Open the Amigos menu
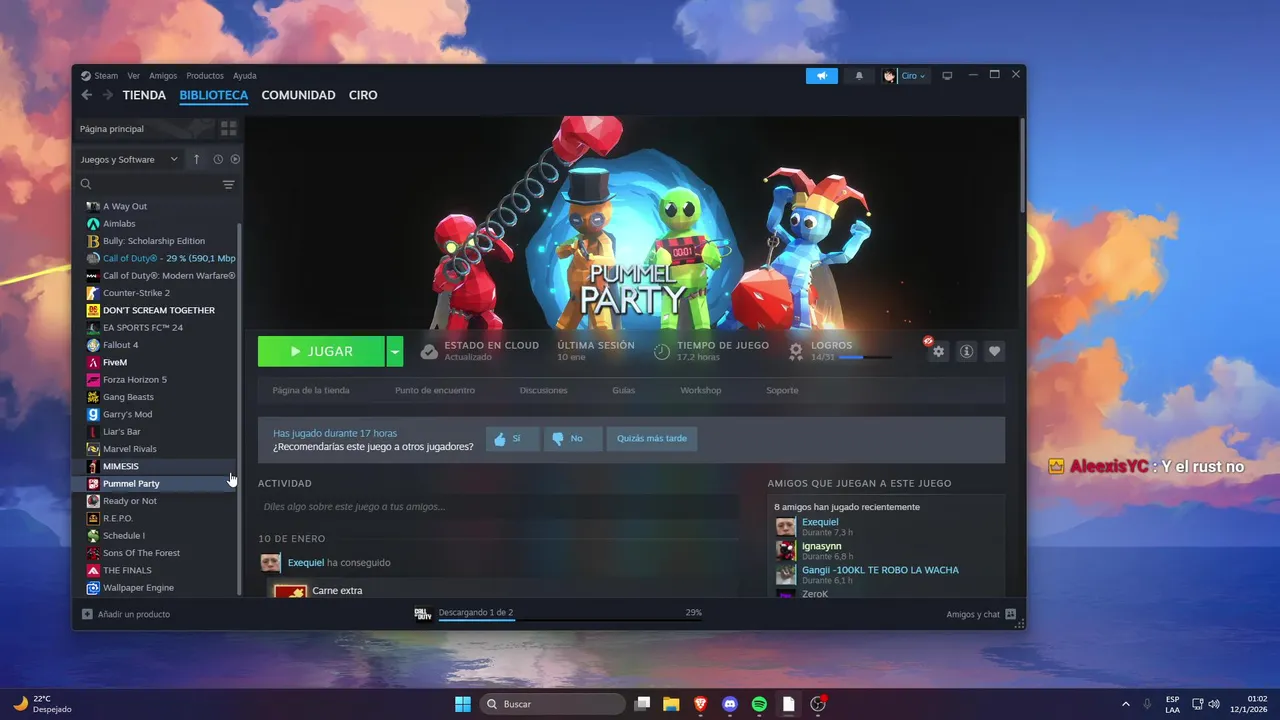 tap(163, 76)
